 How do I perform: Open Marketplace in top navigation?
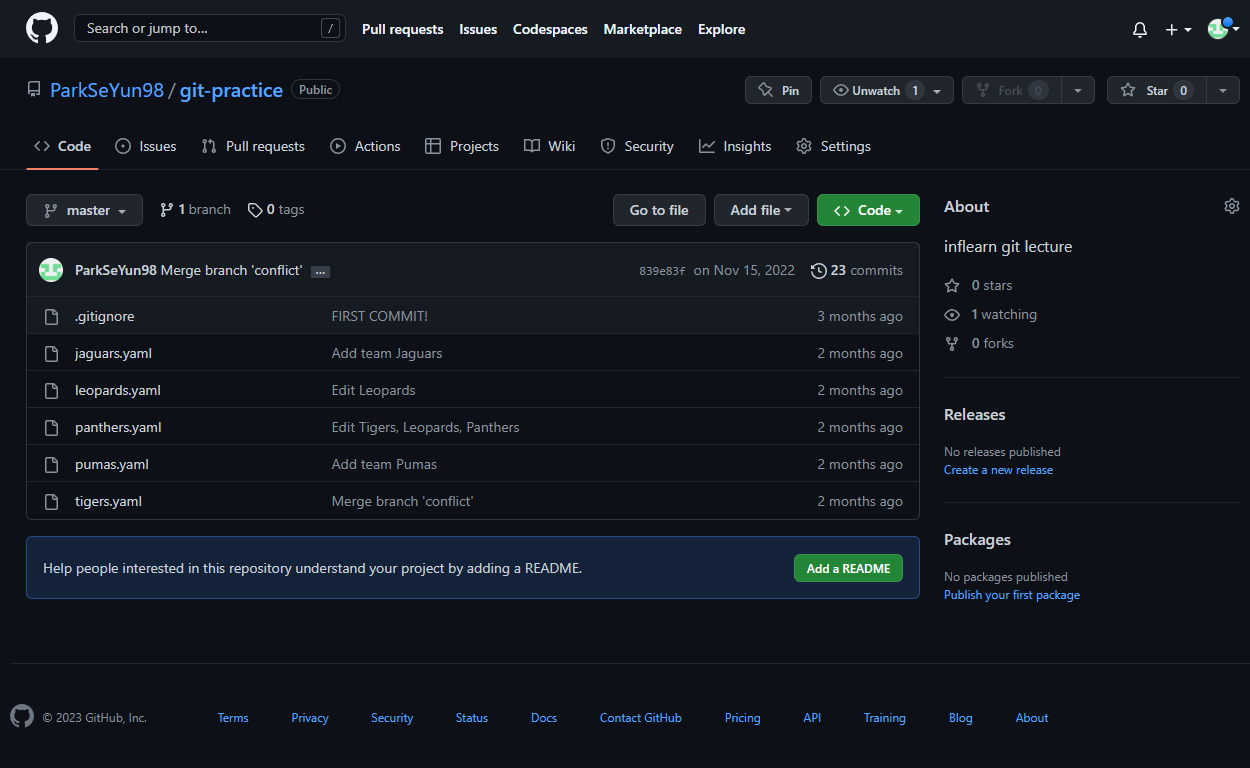click(642, 29)
